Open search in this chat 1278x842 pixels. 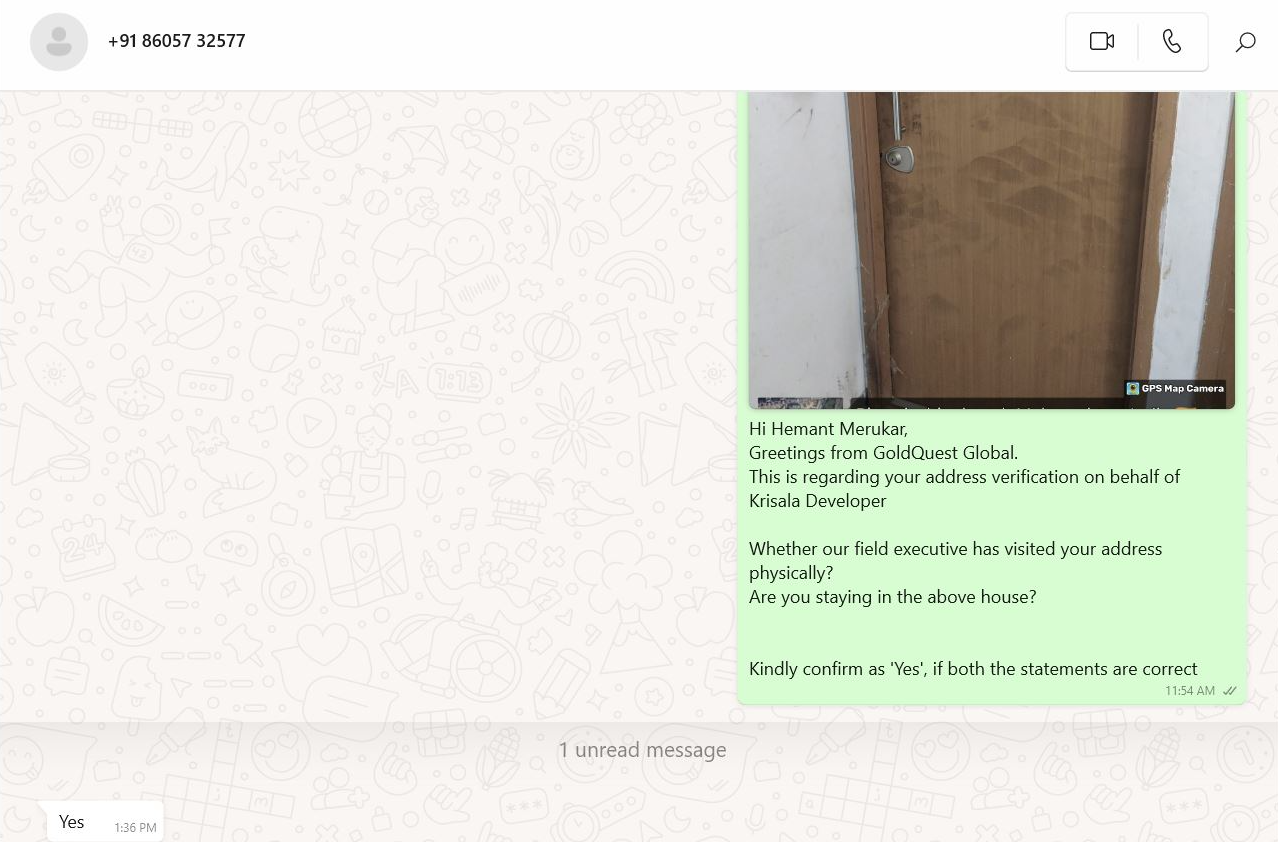tap(1245, 42)
